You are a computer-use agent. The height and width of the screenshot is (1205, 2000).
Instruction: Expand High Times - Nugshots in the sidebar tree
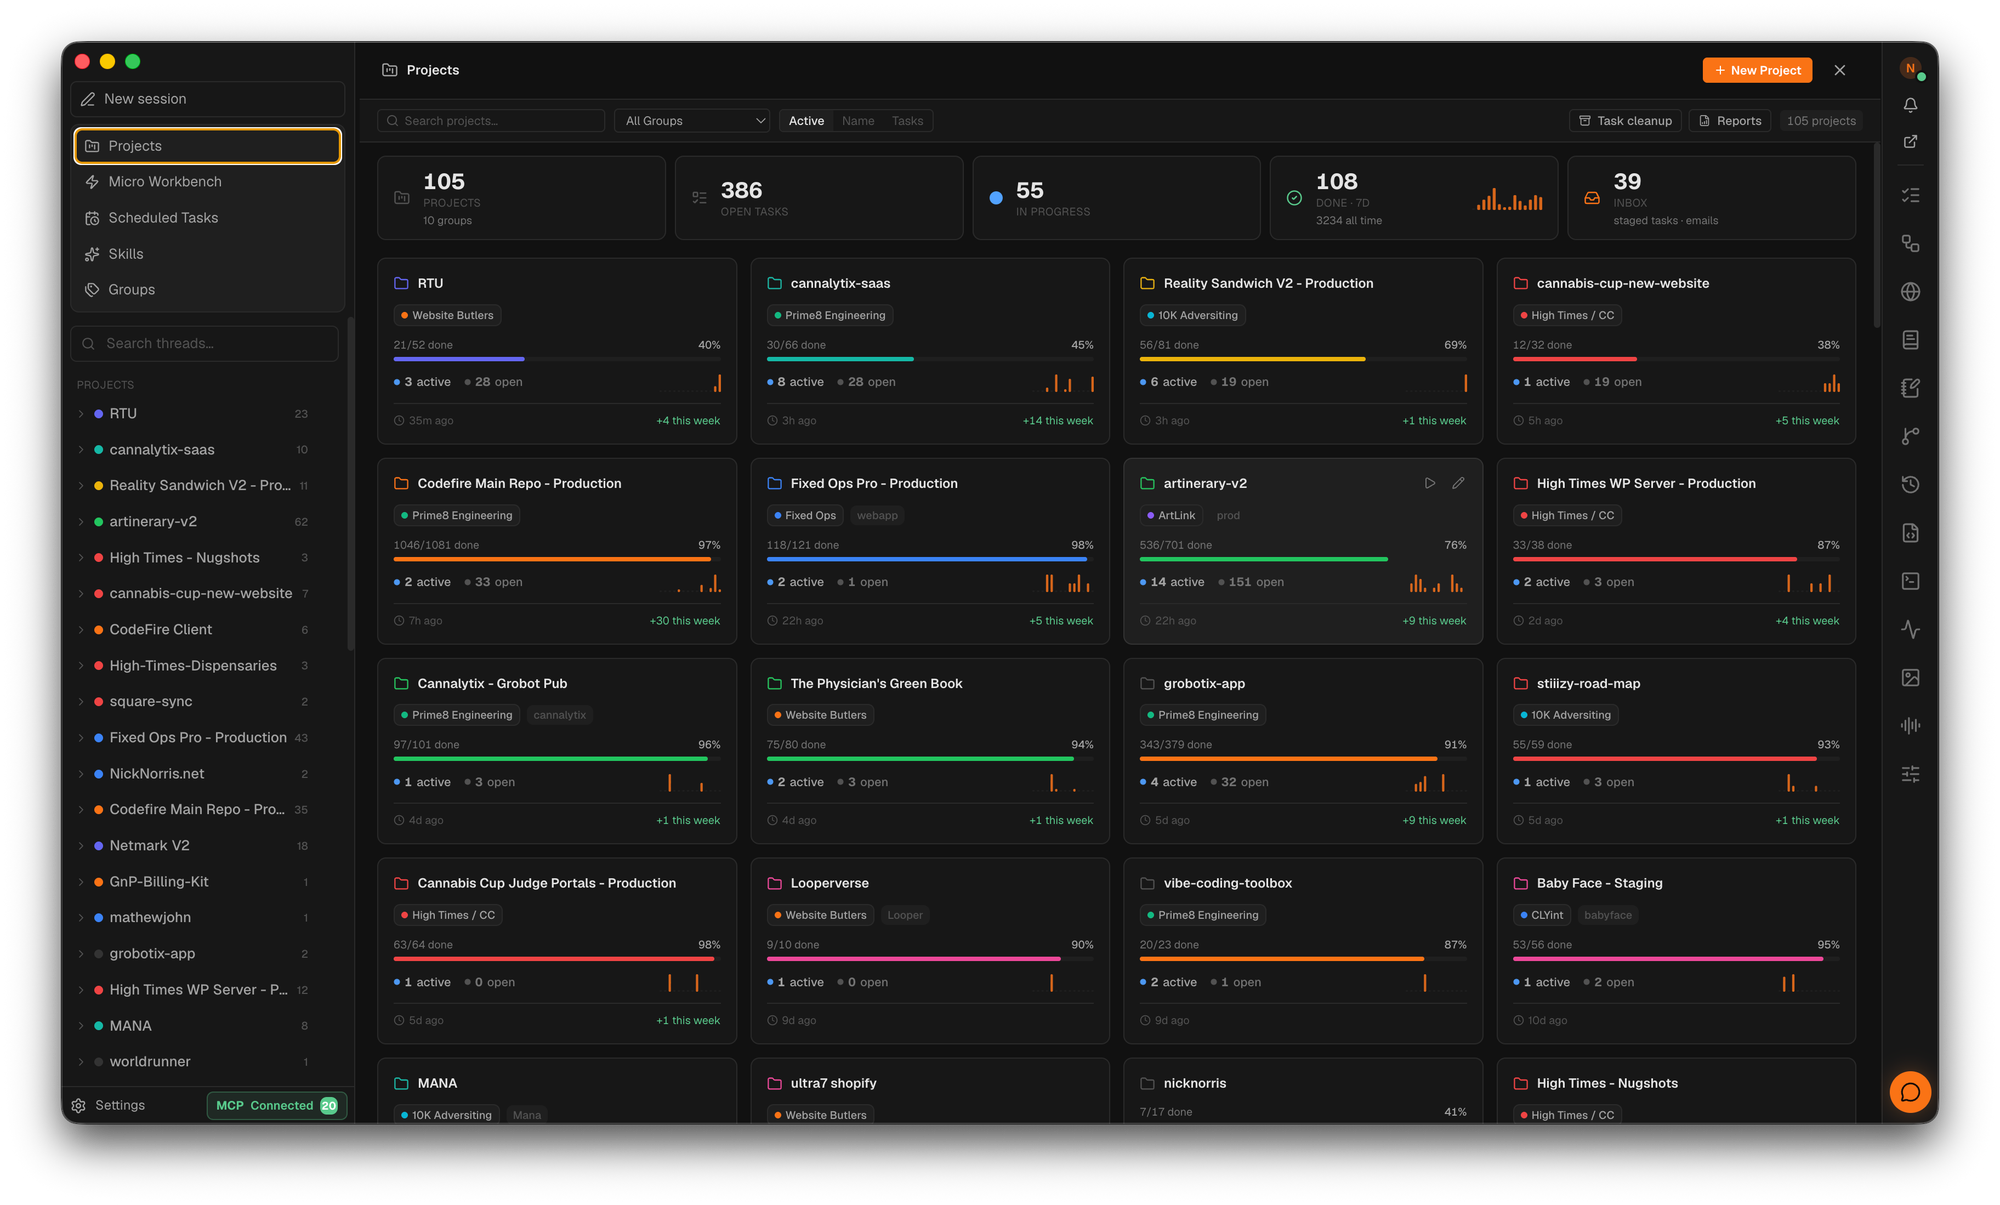tap(81, 558)
